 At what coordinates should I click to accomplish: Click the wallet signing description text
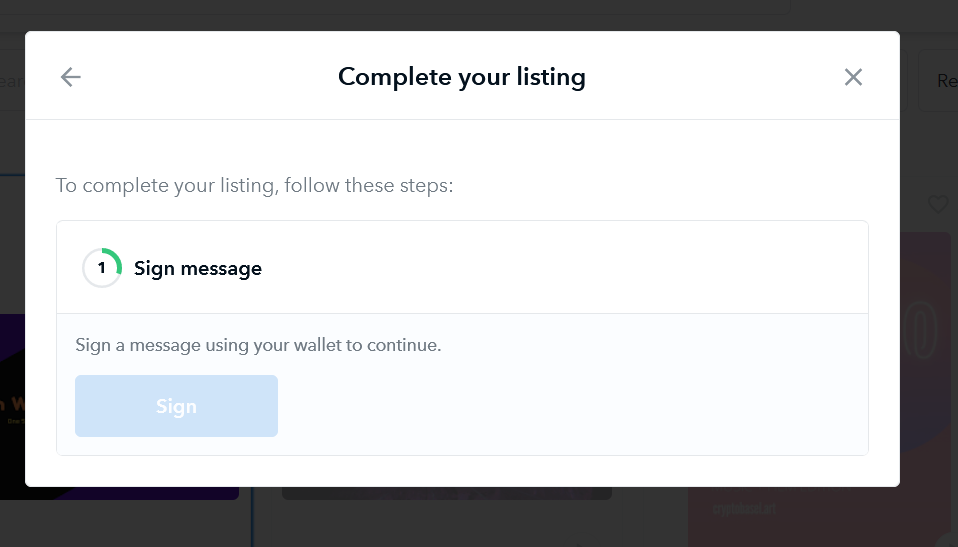coord(258,345)
